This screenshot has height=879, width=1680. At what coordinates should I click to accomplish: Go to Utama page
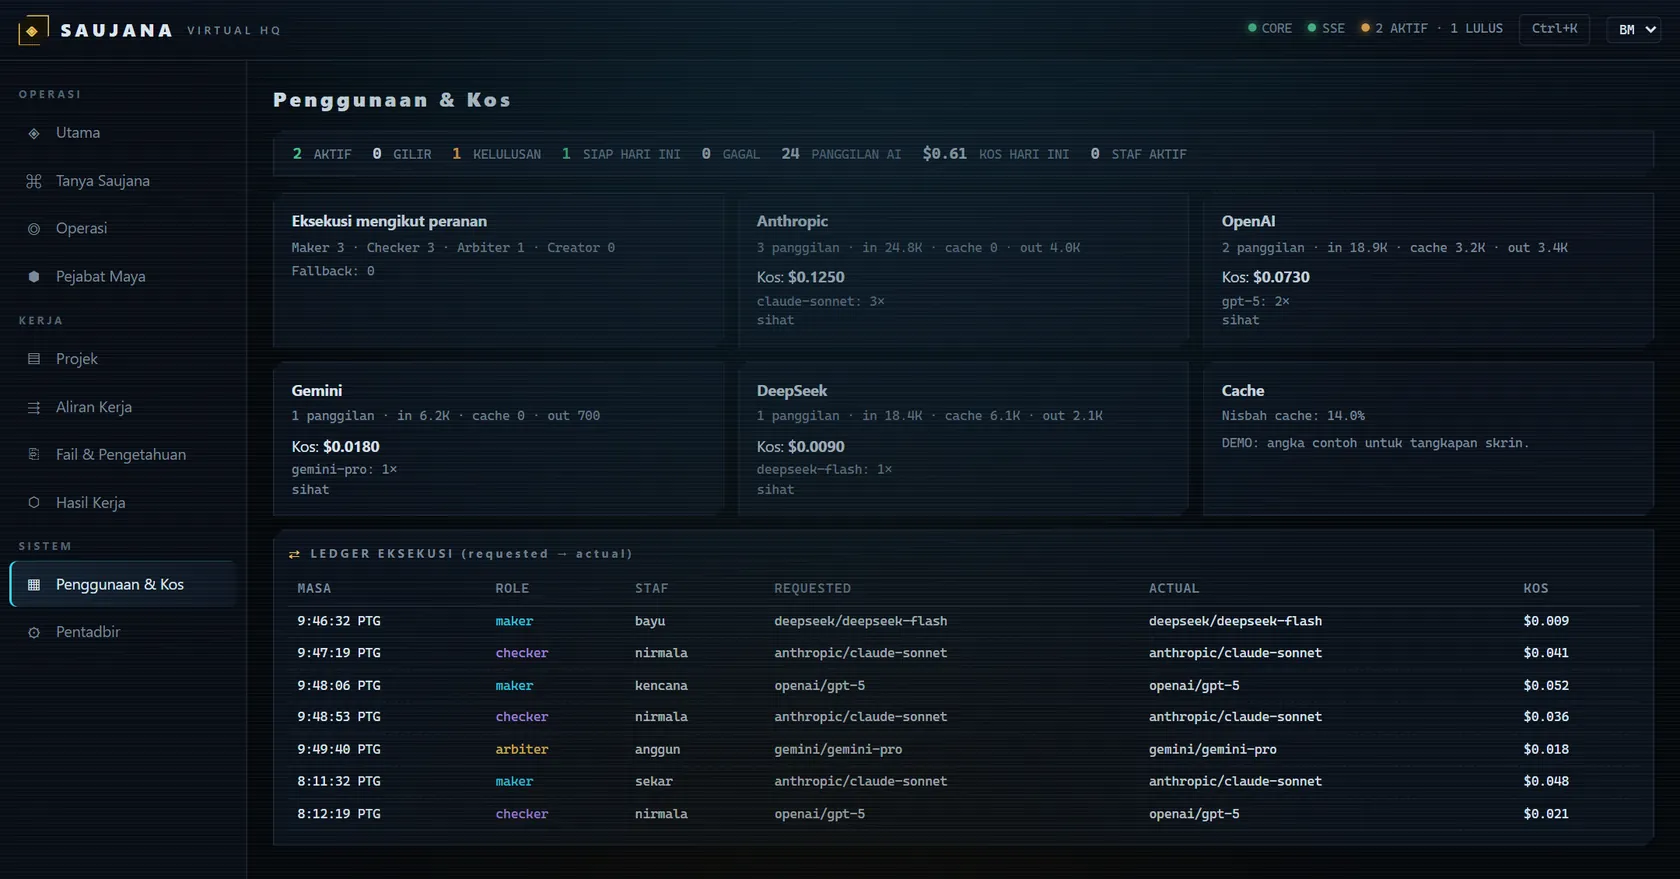point(123,133)
